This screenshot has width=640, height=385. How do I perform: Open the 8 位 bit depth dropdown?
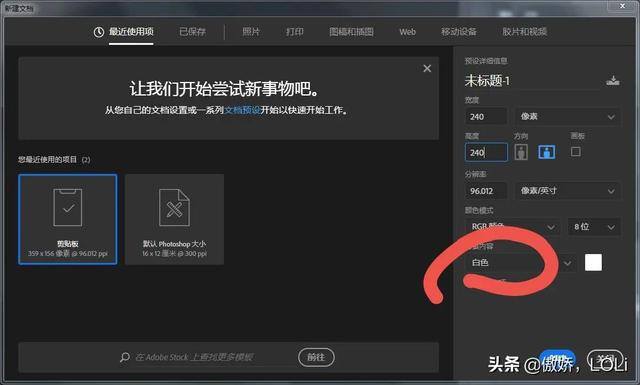click(x=594, y=227)
